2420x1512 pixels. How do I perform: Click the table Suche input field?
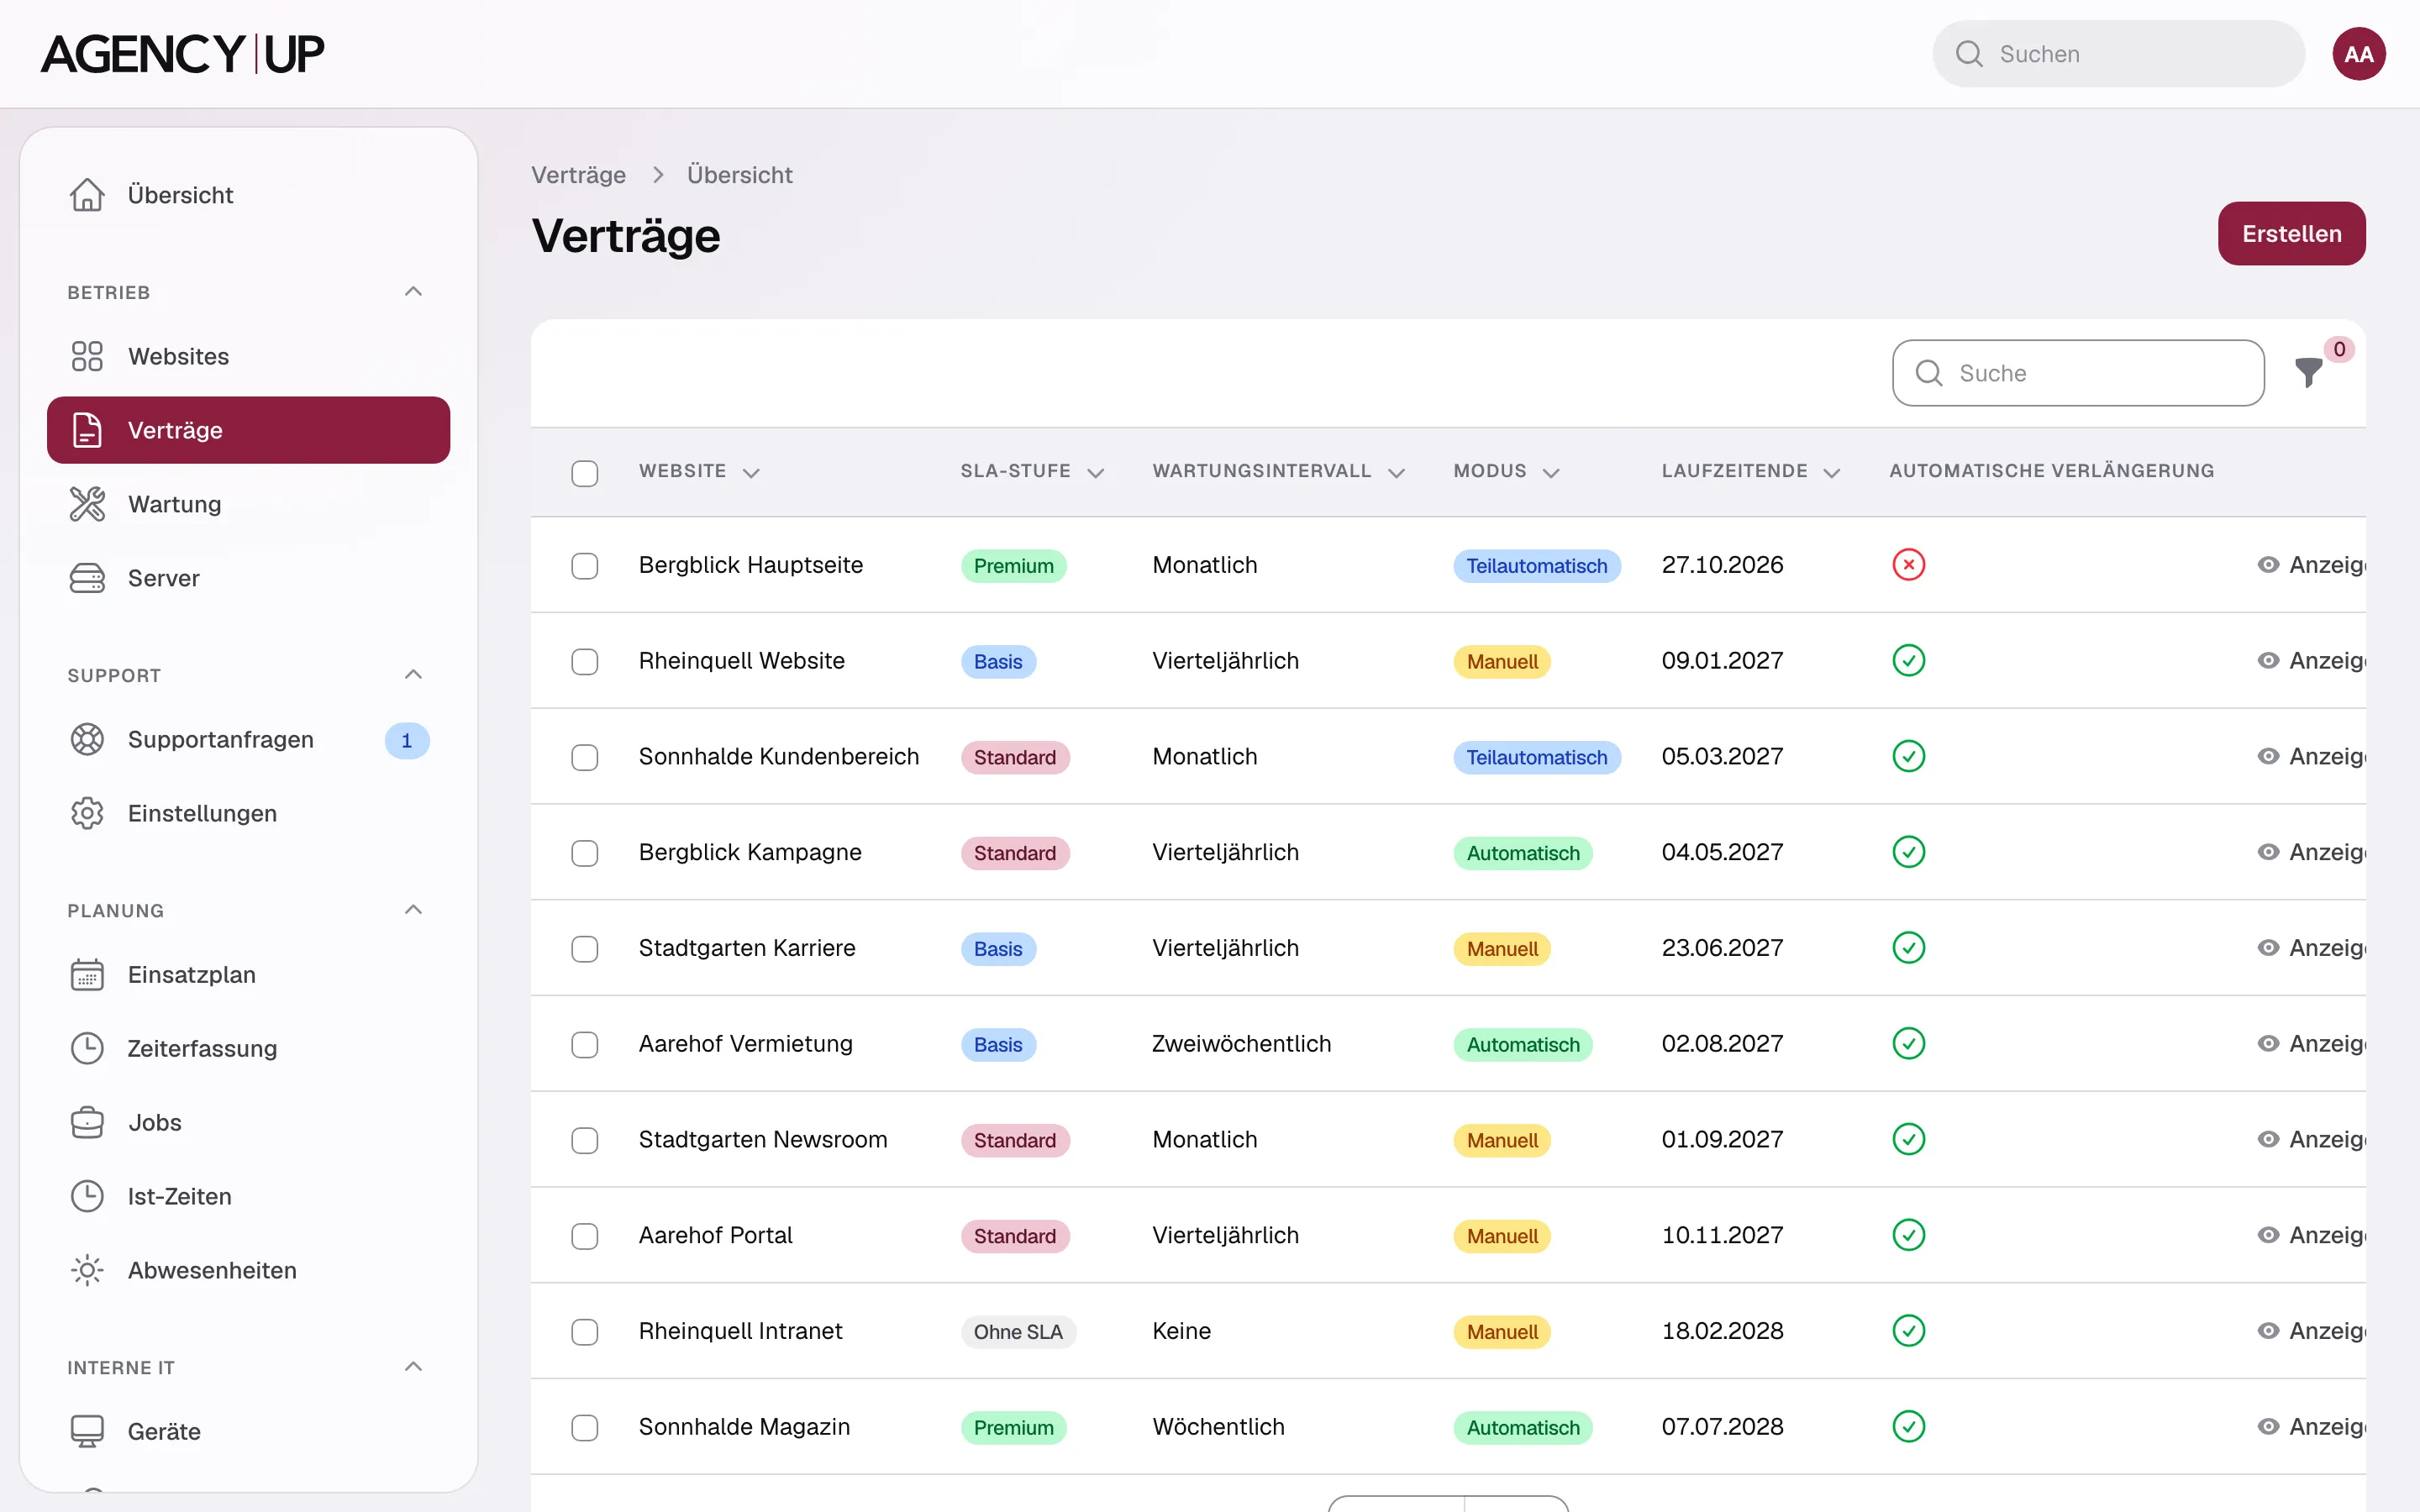click(2078, 373)
